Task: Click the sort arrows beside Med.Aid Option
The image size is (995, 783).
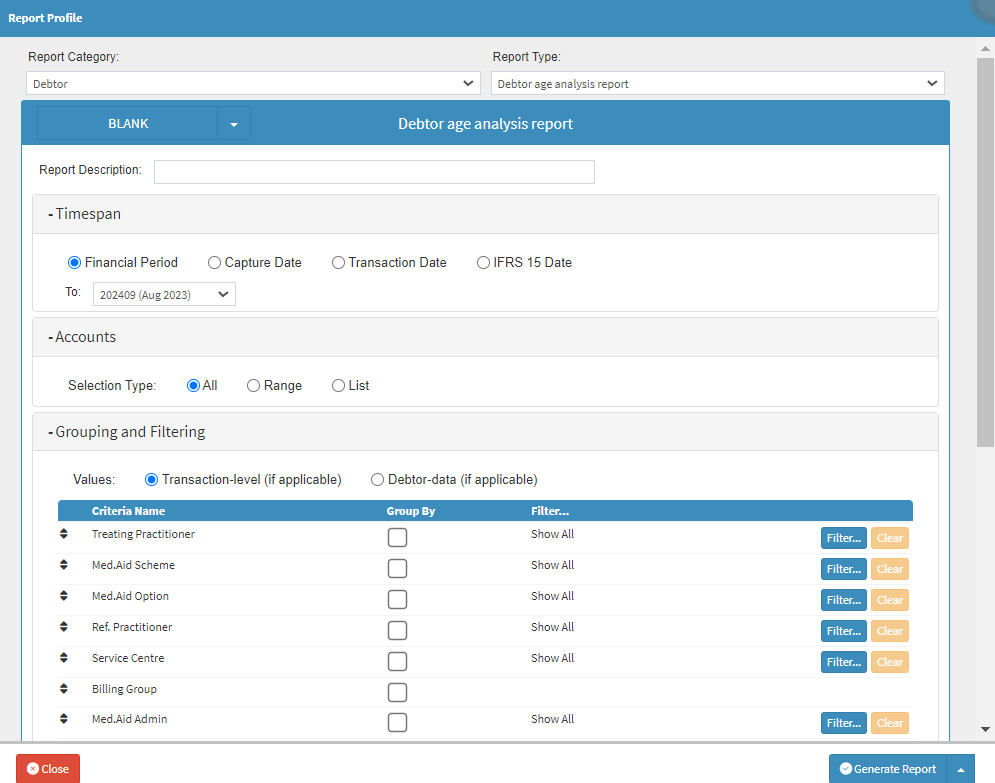Action: coord(64,597)
